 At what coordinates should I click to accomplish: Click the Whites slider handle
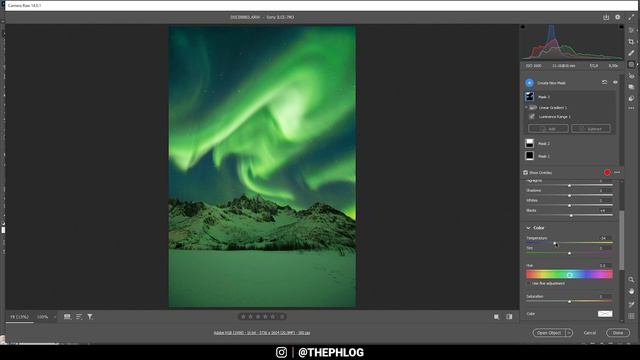[569, 205]
